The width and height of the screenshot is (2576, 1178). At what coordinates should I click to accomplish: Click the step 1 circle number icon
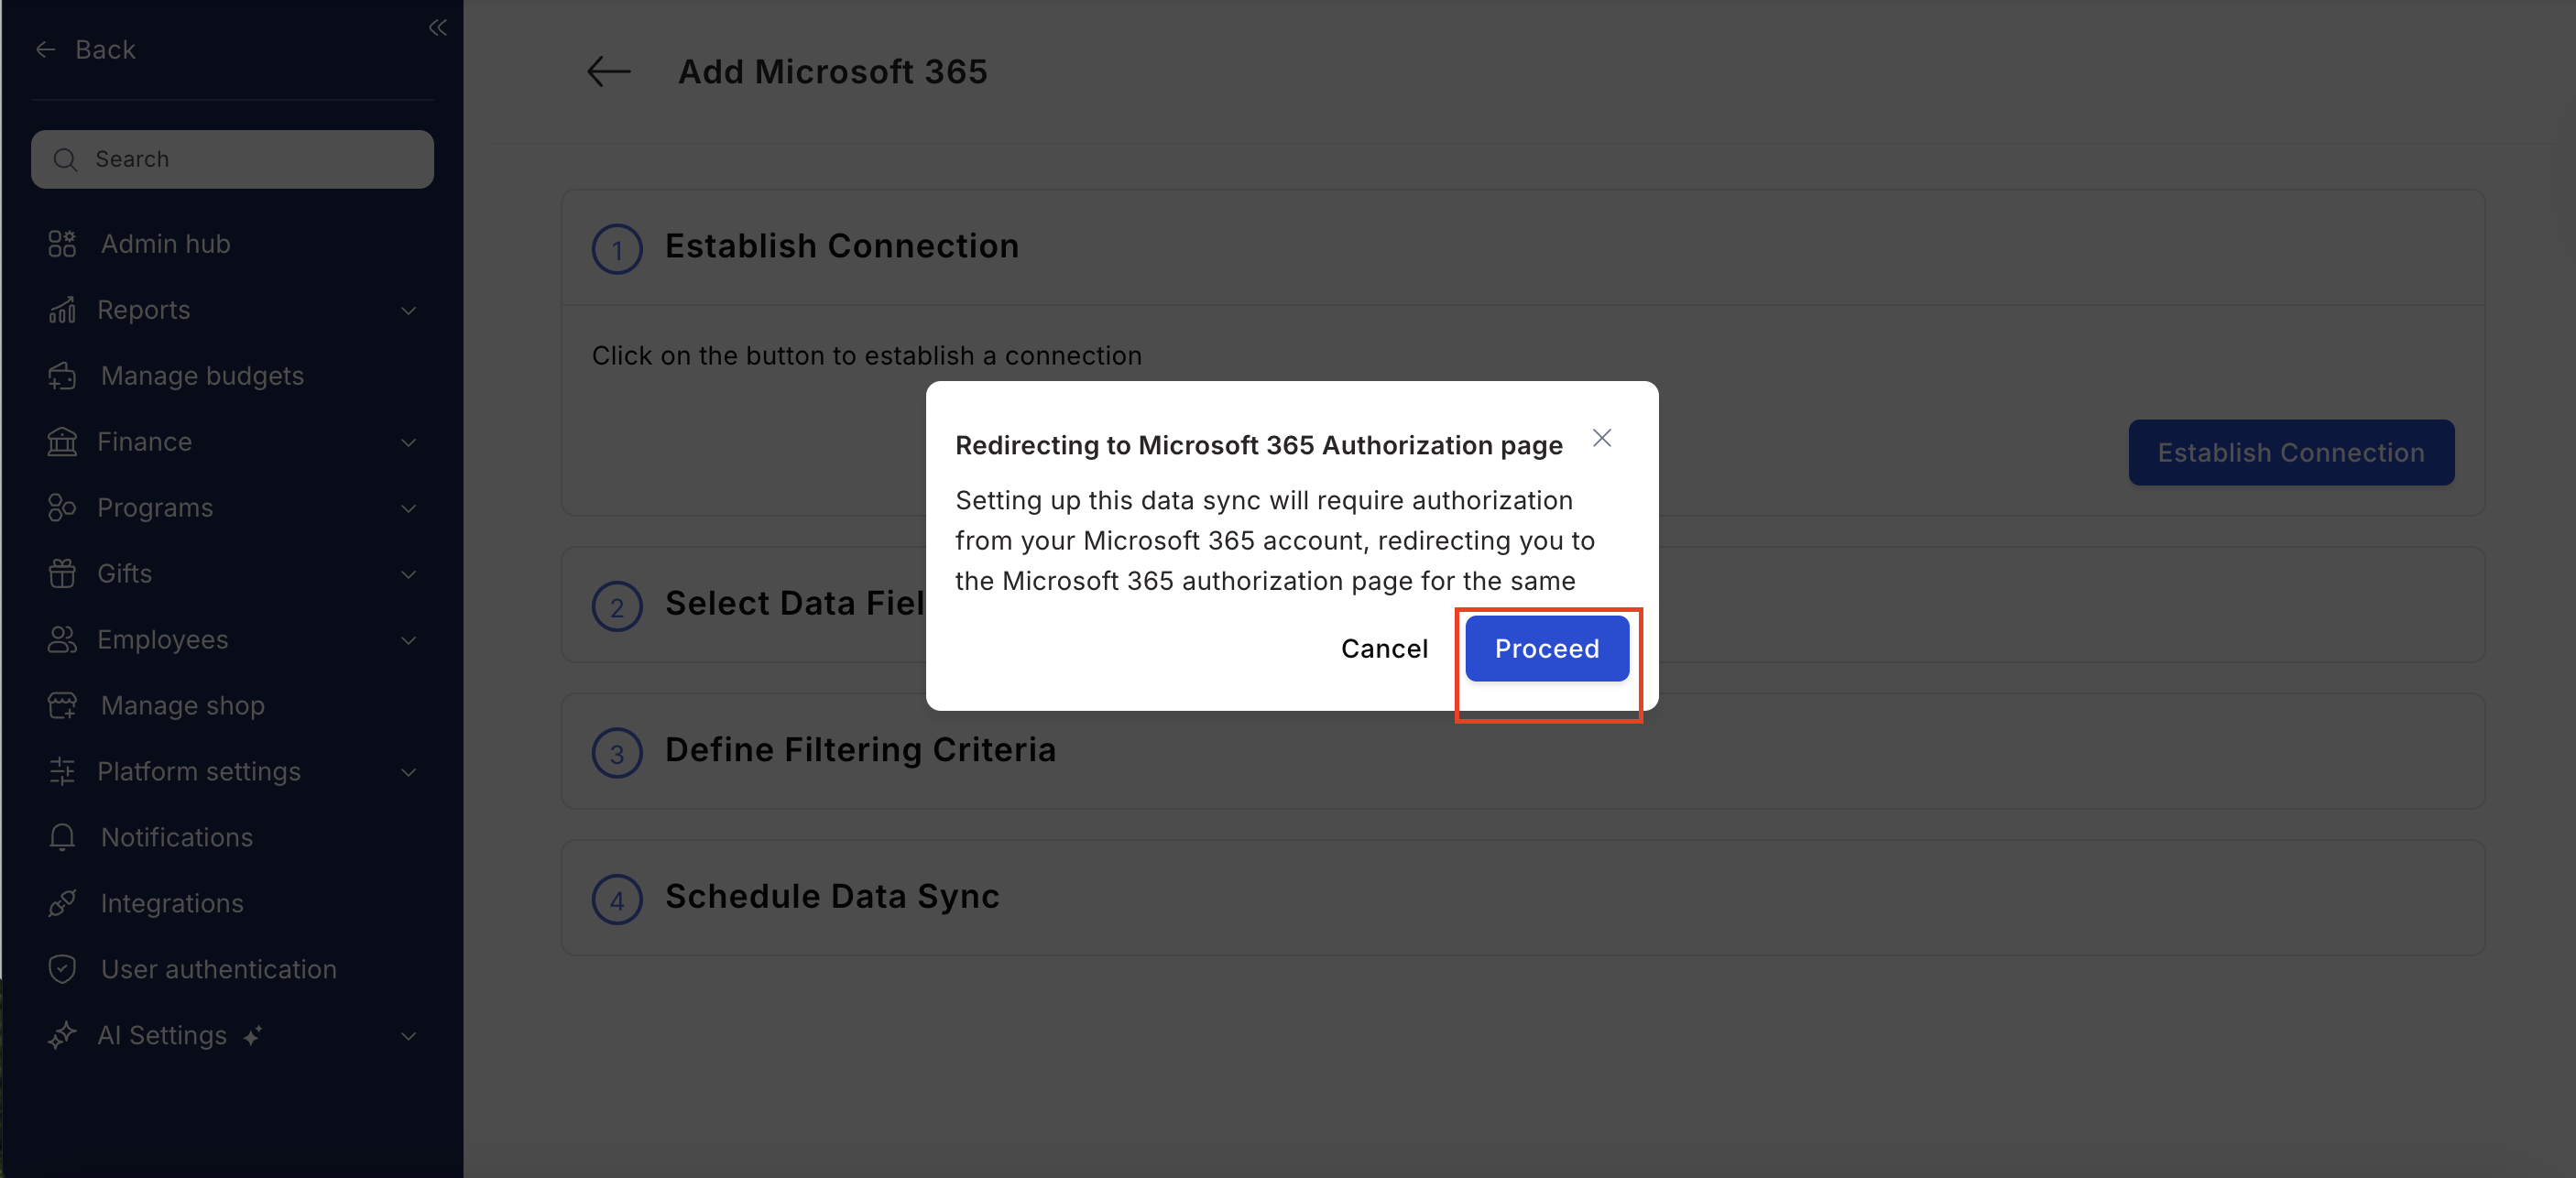[617, 249]
